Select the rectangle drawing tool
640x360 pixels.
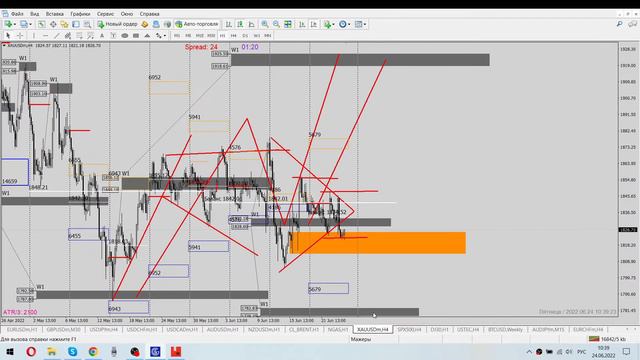[x=136, y=36]
